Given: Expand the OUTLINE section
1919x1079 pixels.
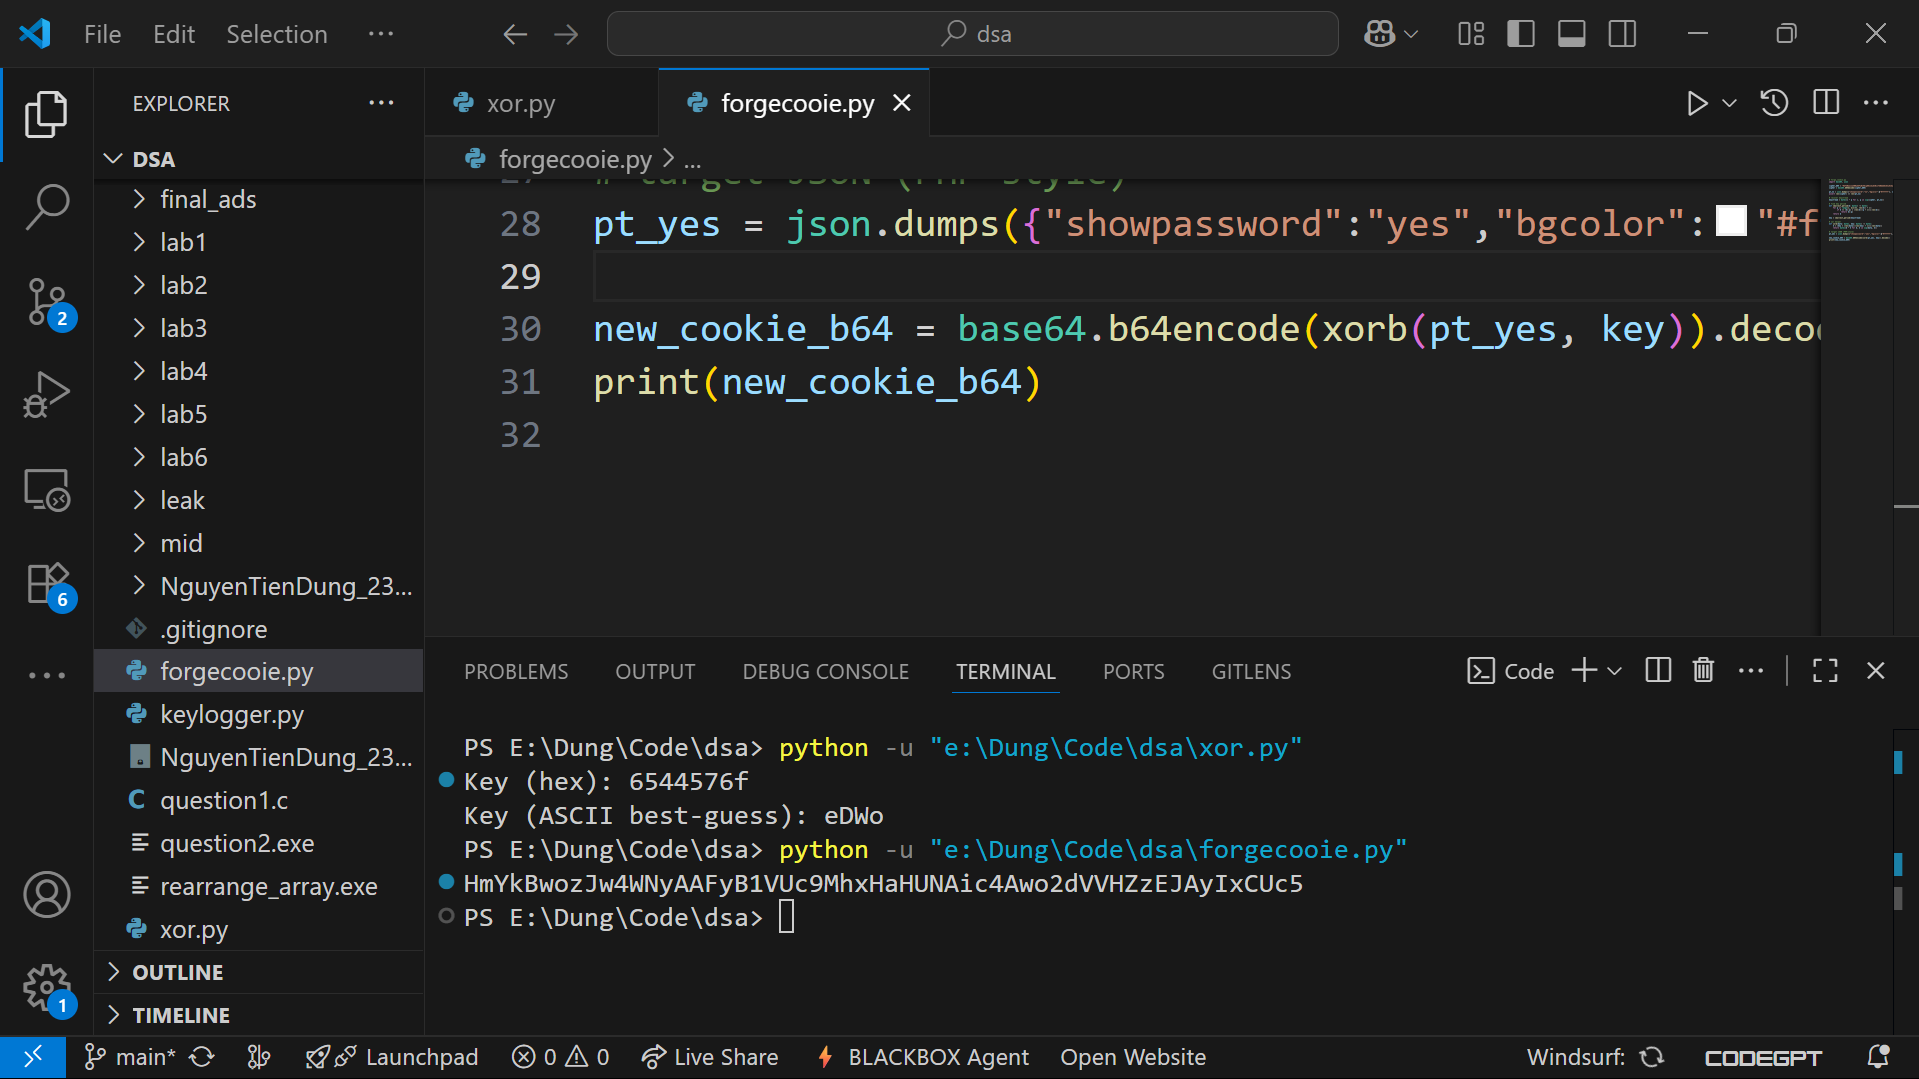Looking at the screenshot, I should [x=178, y=972].
